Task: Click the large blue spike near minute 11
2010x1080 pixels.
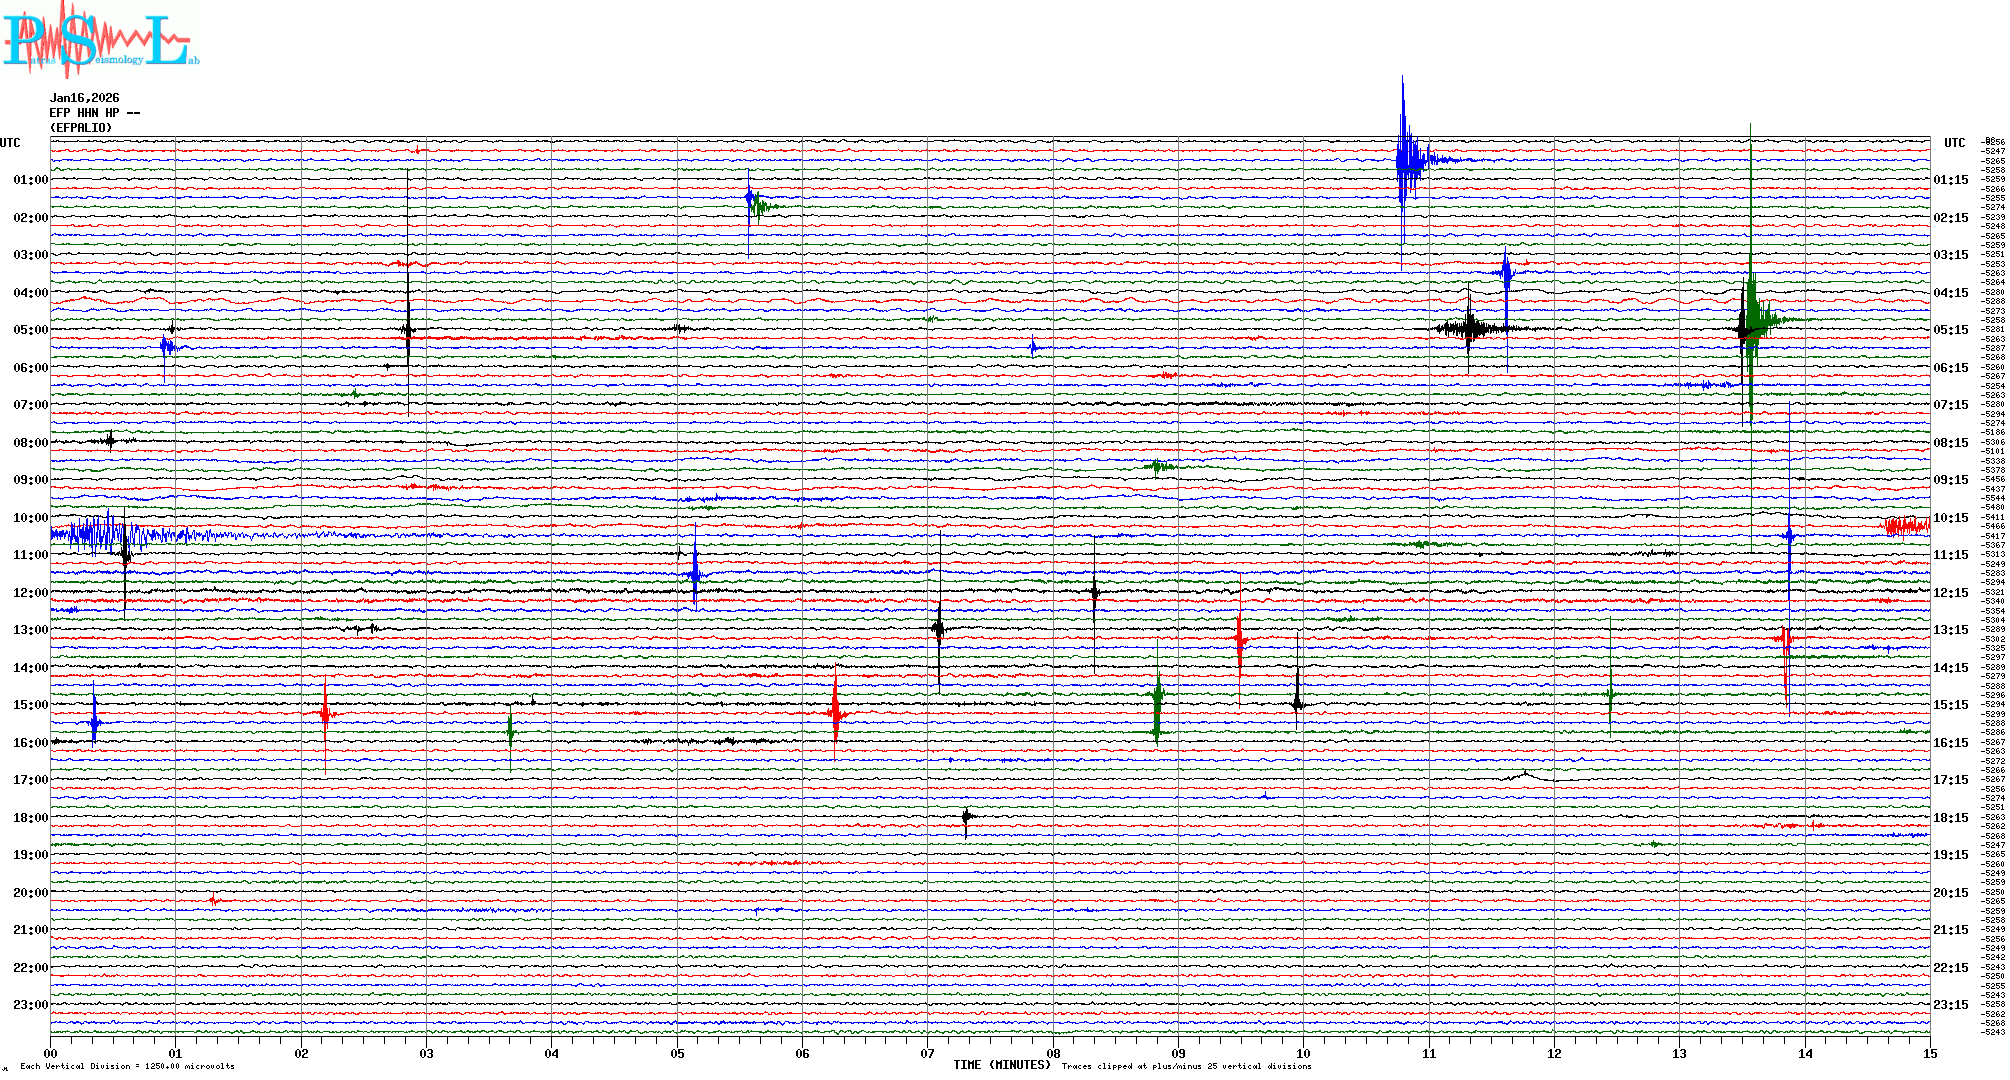Action: click(x=1405, y=160)
